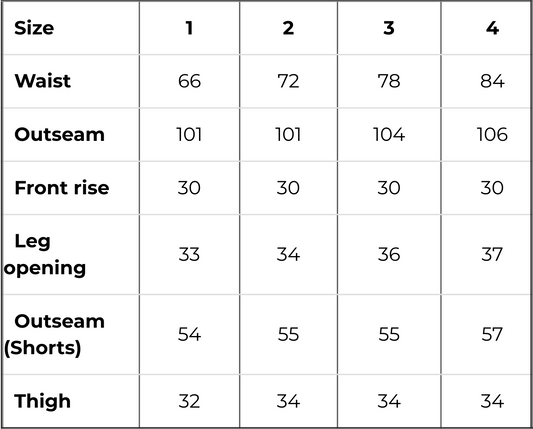Click the Front rise row label
Viewport: 533px width, 429px height.
pyautogui.click(x=71, y=188)
